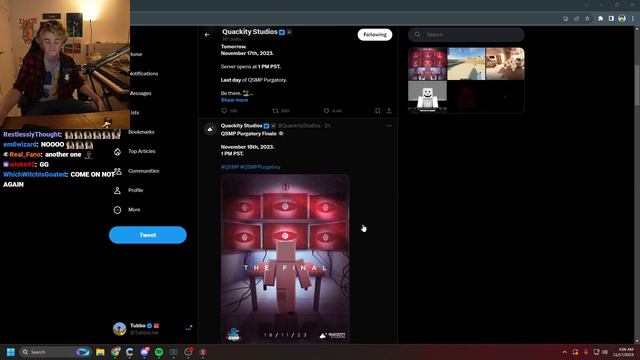Click the Quackity Studios author name on Finale tweet

pyautogui.click(x=241, y=126)
